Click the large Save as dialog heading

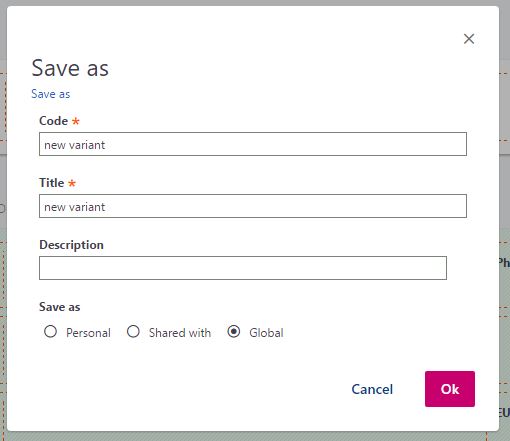[70, 68]
